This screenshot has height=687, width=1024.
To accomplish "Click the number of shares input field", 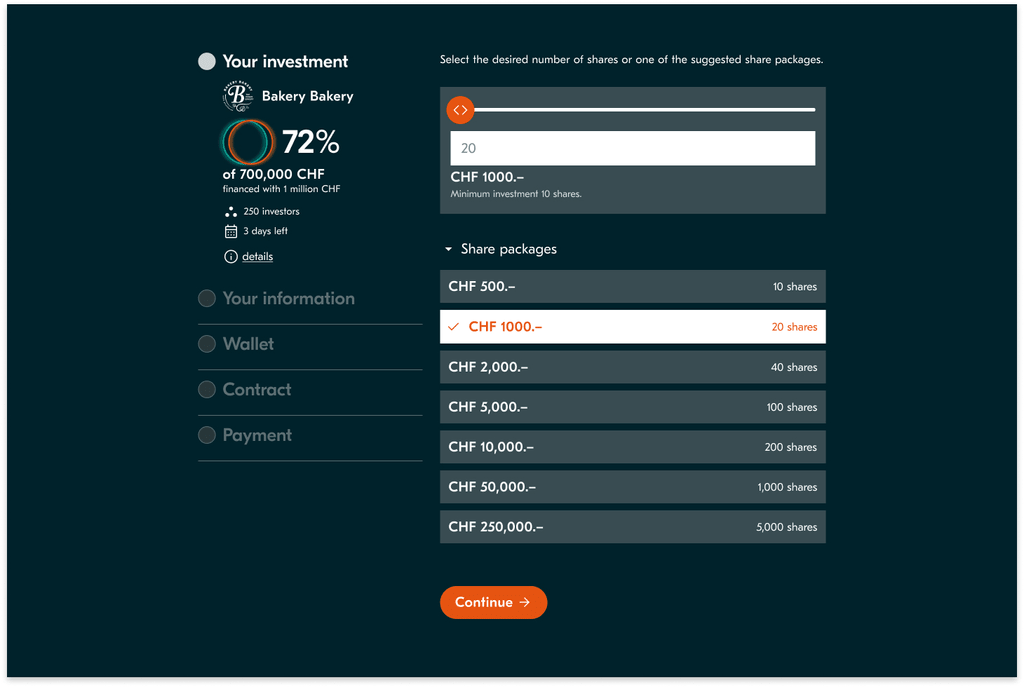I will click(632, 148).
